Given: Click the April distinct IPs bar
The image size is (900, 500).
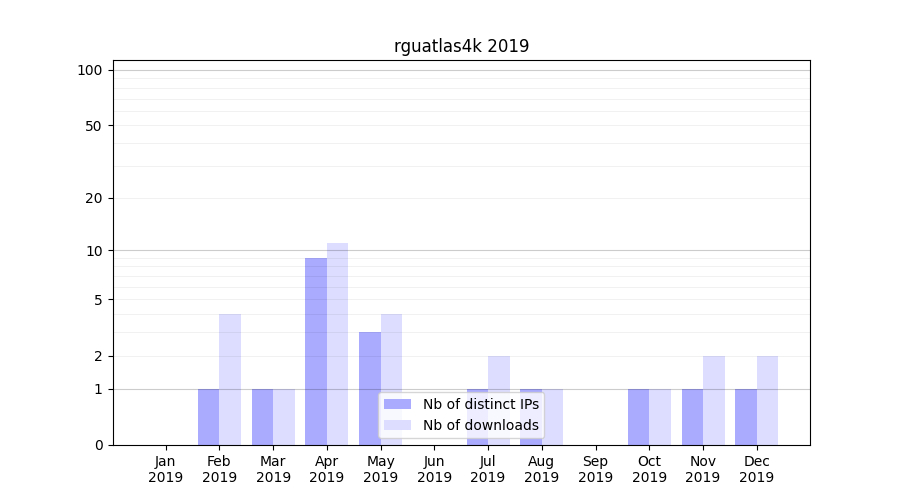Looking at the screenshot, I should click(x=316, y=351).
